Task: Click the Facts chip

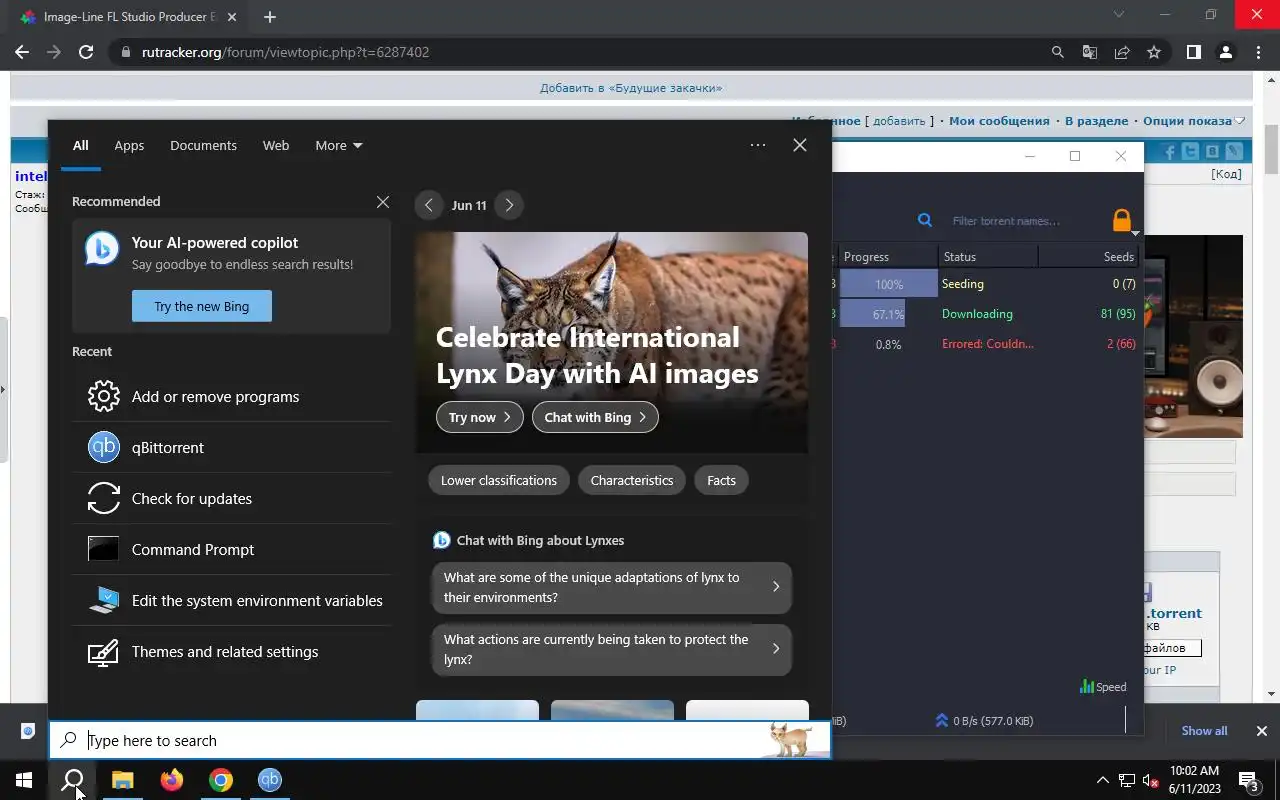Action: click(721, 480)
